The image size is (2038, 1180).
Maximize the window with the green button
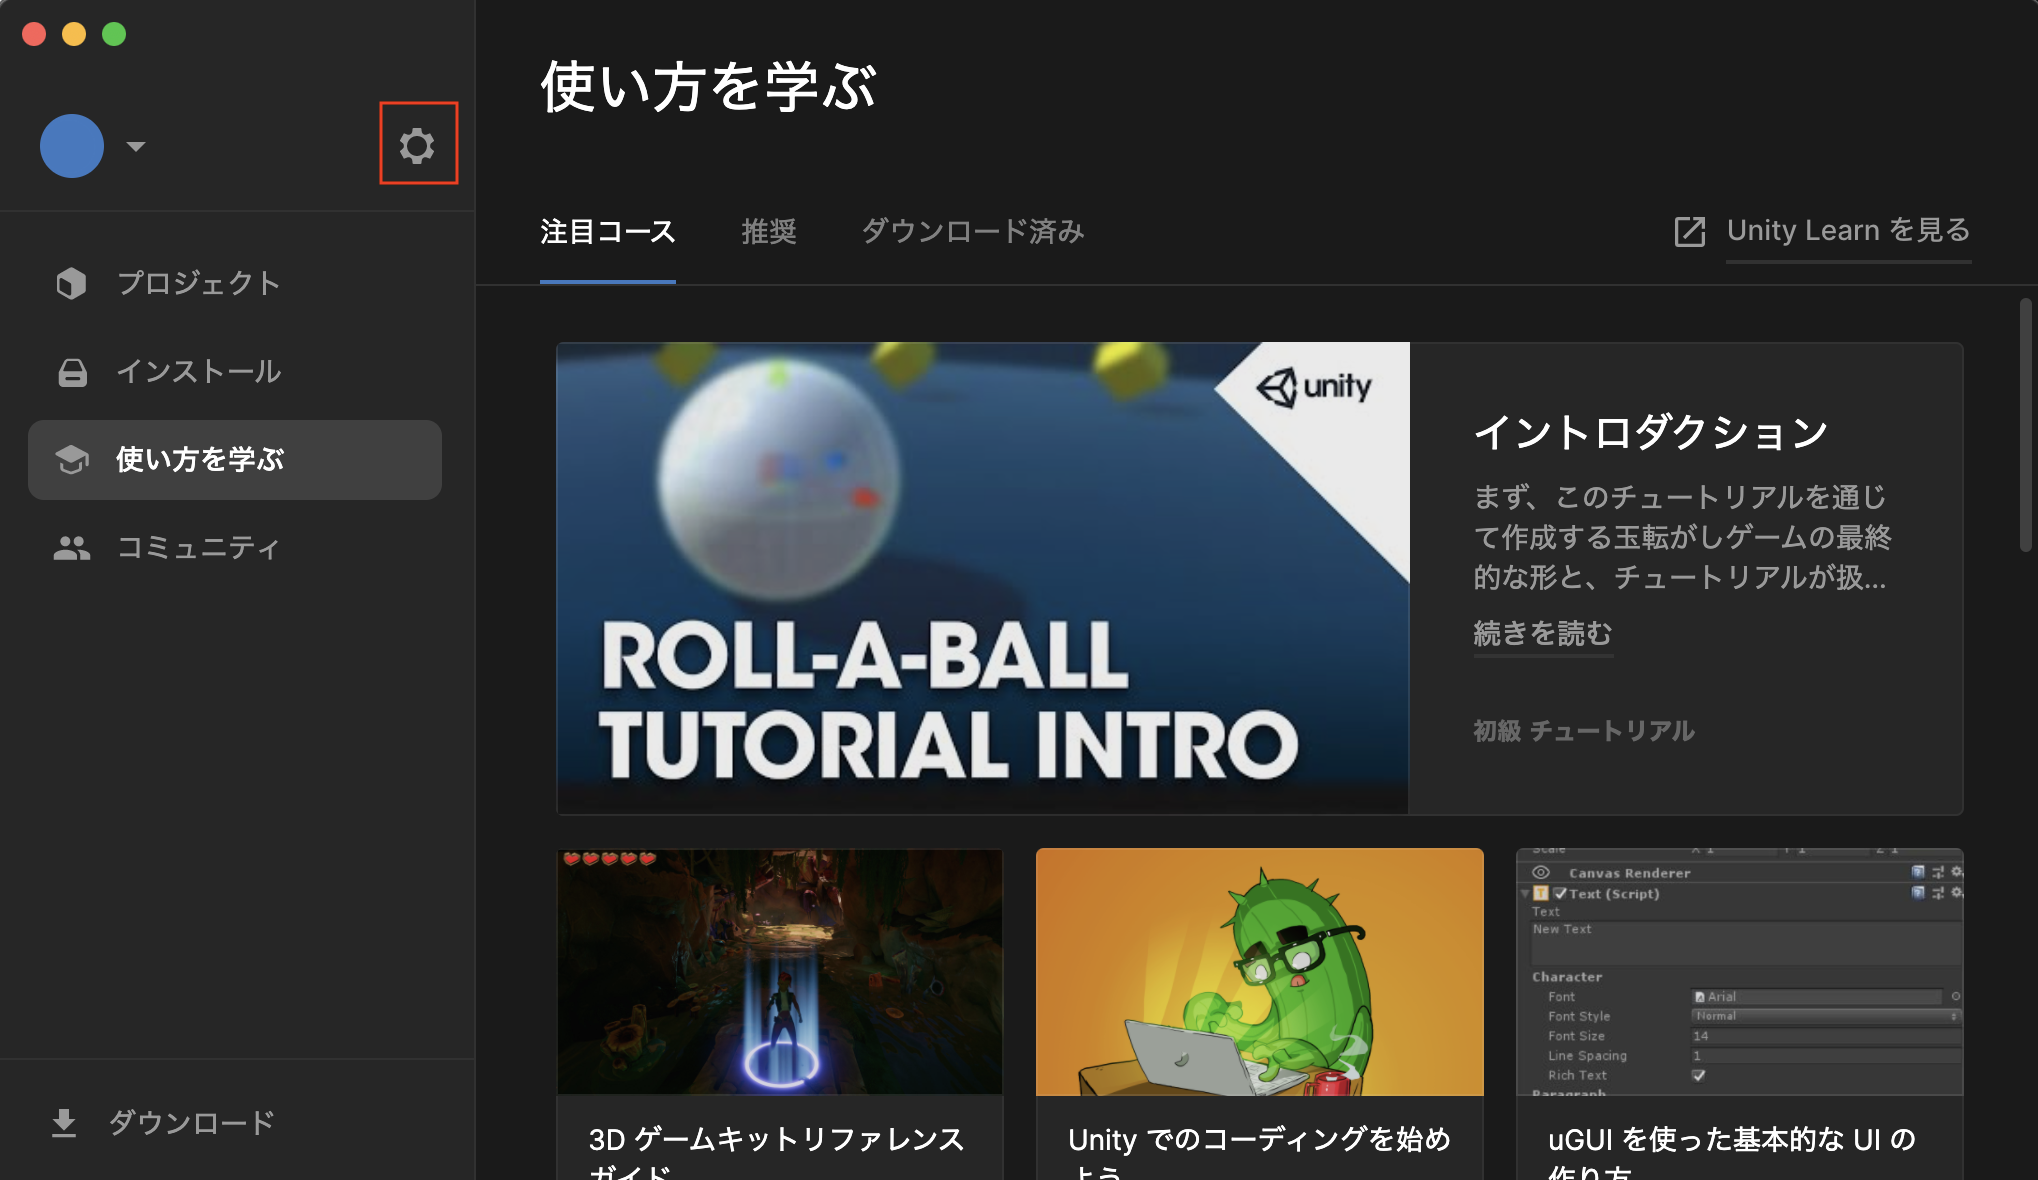114,34
